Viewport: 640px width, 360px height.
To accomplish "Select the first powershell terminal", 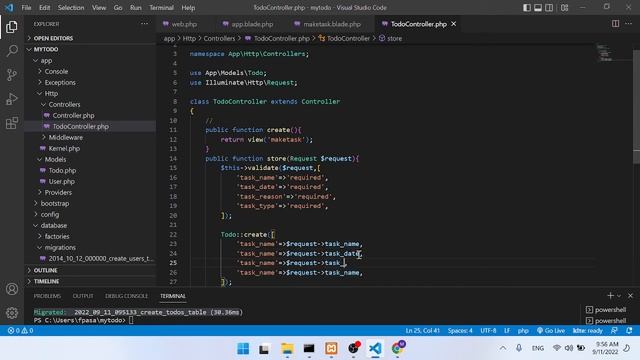I will pyautogui.click(x=606, y=310).
